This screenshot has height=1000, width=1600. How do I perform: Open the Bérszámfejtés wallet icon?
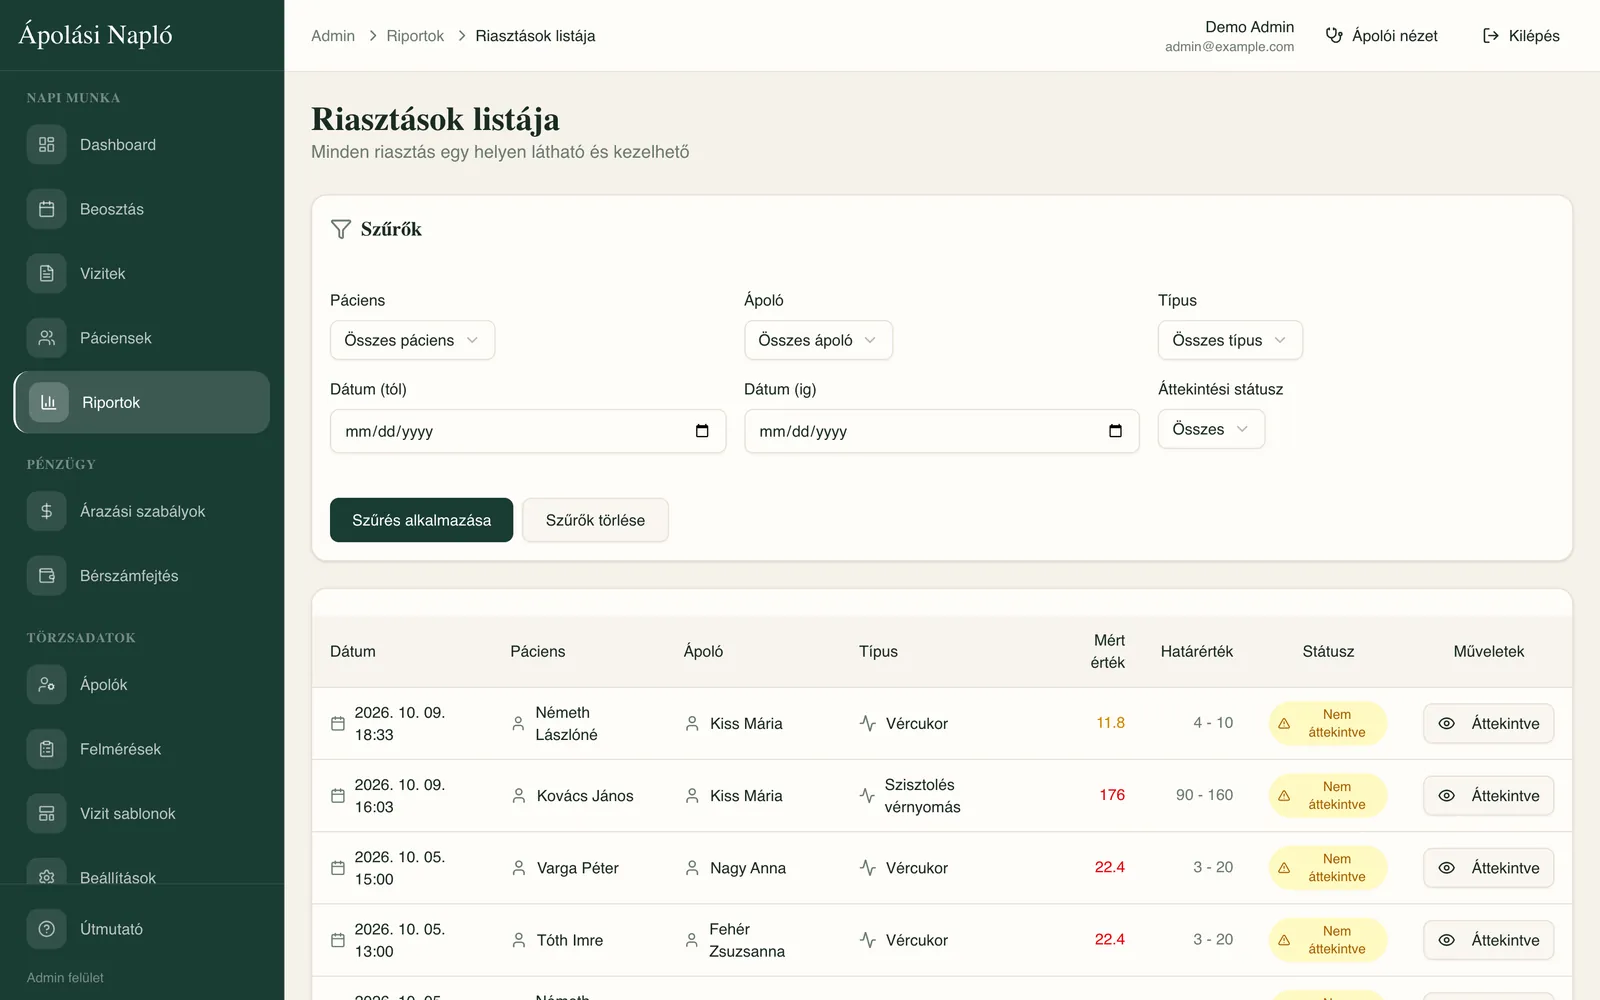(47, 576)
